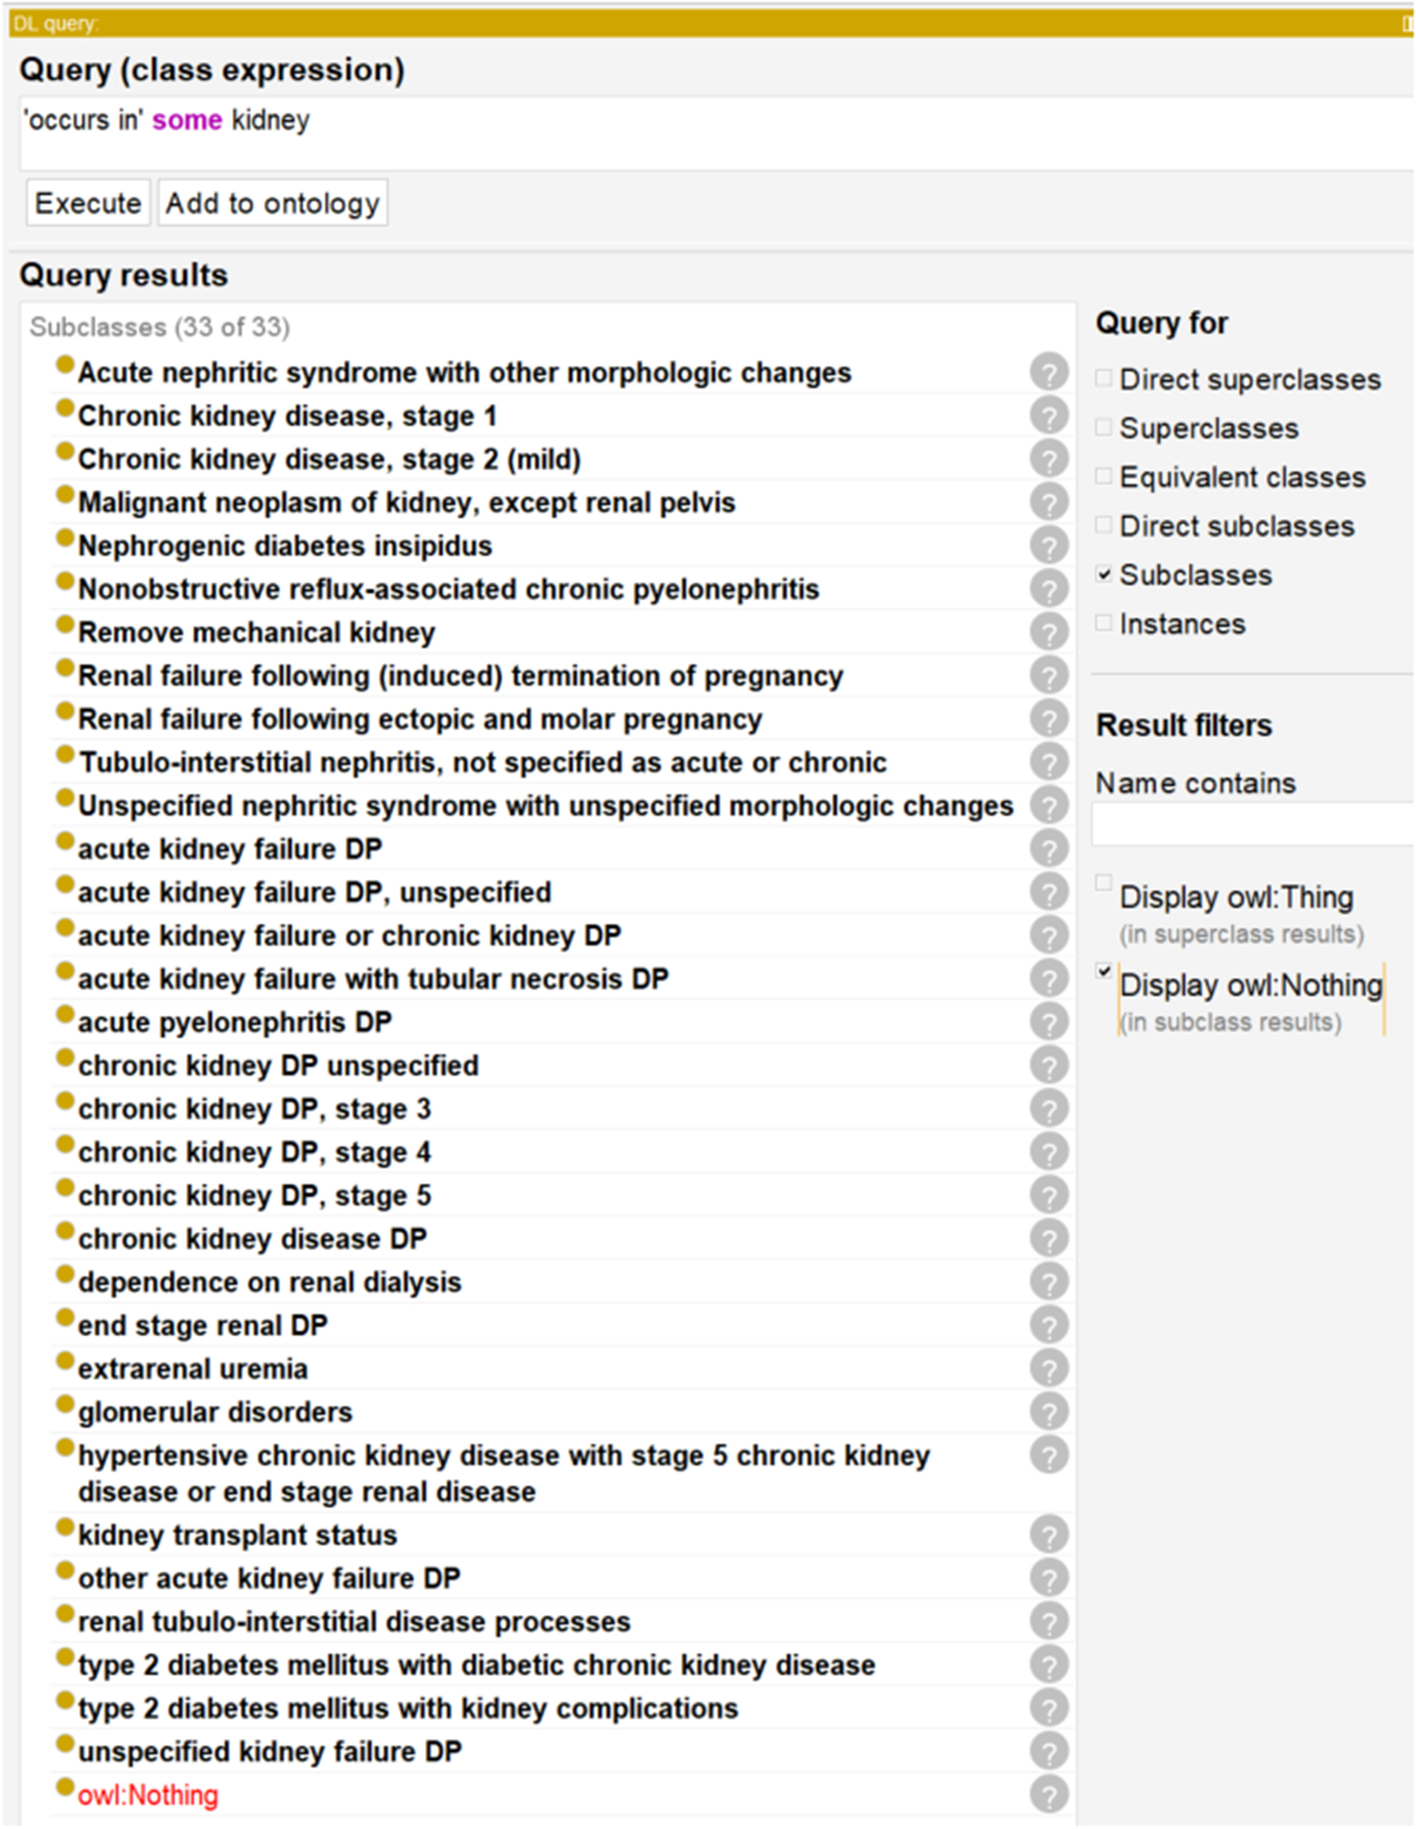Select type 2 diabetes mellitus with kidney complications

408,1708
